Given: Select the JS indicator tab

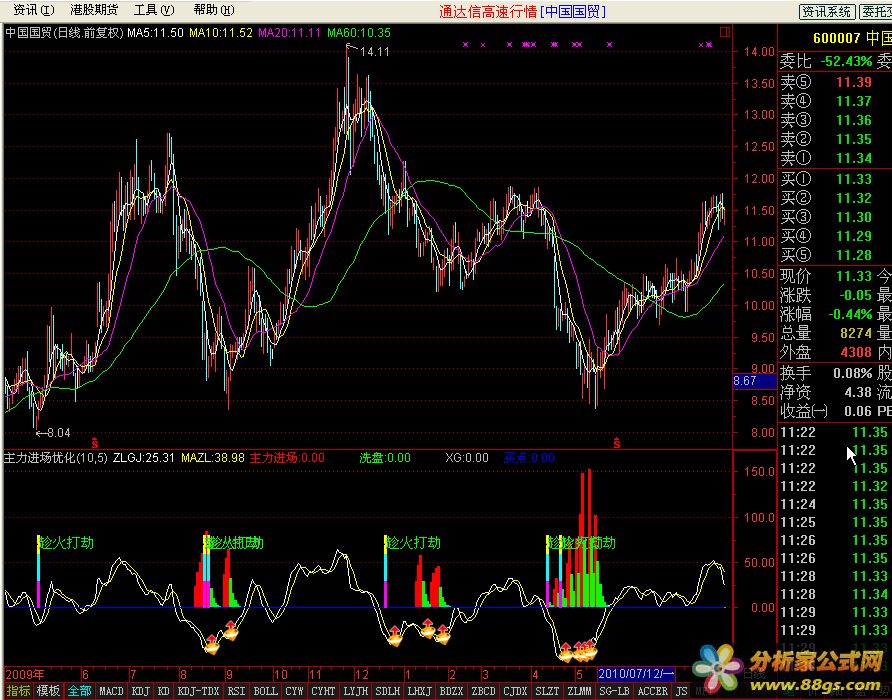Looking at the screenshot, I should coord(681,691).
